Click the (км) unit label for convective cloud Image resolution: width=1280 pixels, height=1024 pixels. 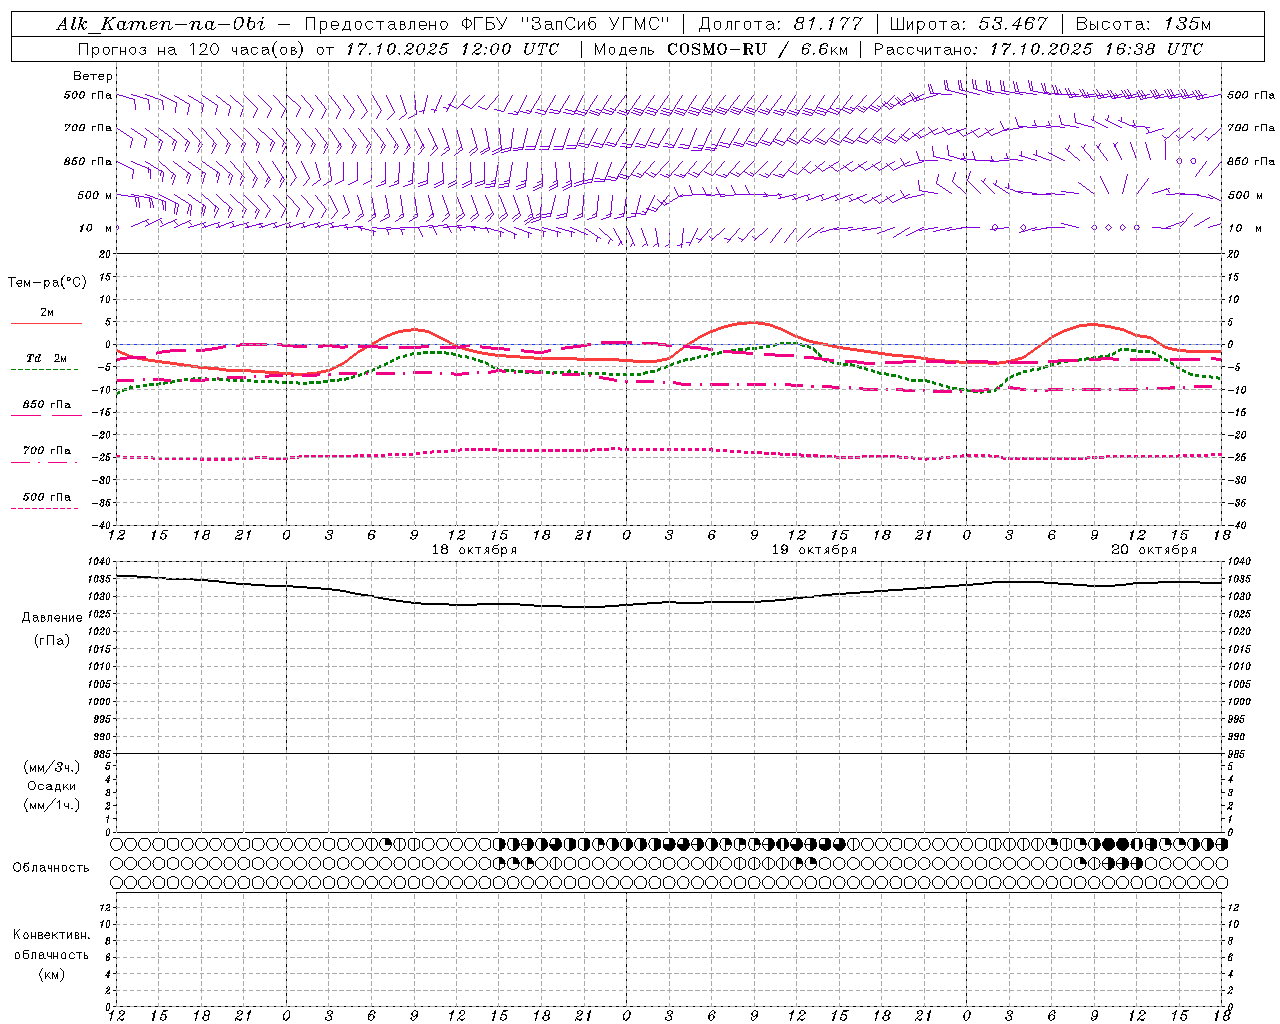click(x=51, y=974)
